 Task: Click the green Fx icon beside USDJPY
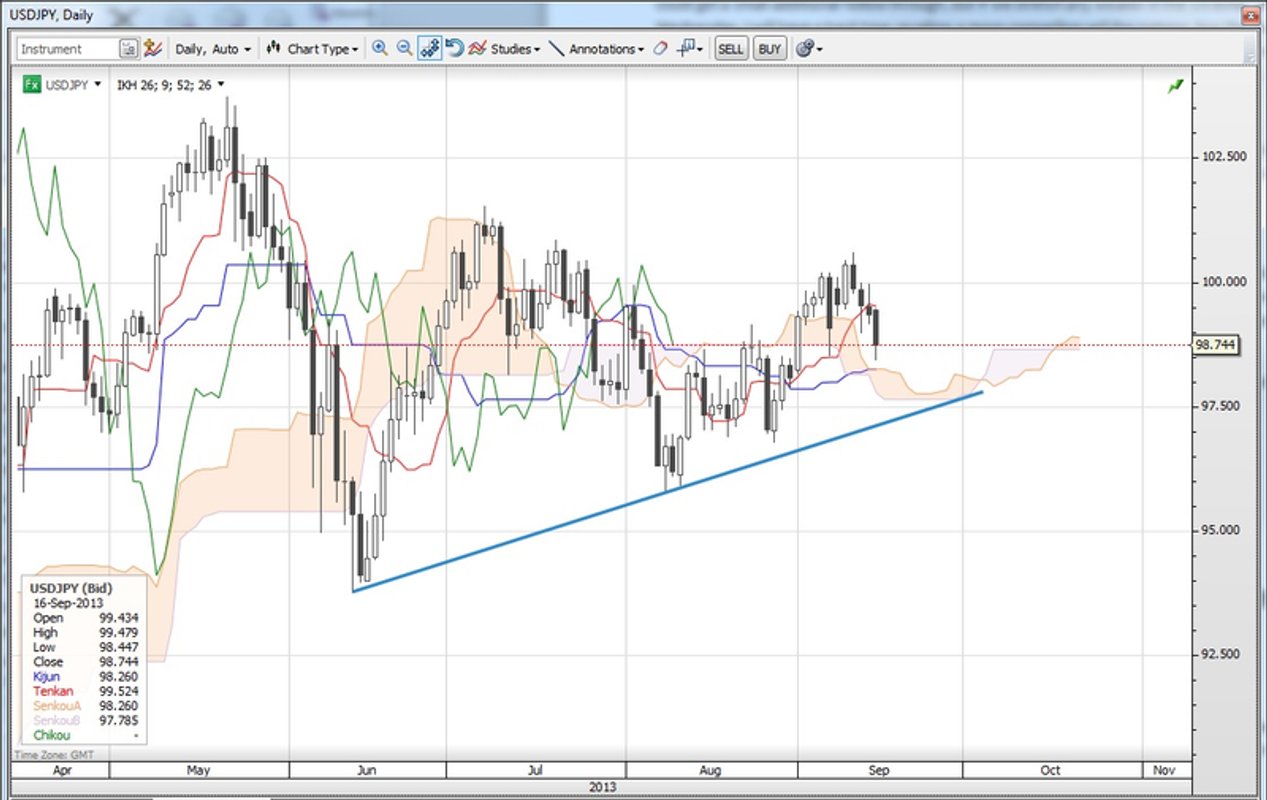[31, 85]
